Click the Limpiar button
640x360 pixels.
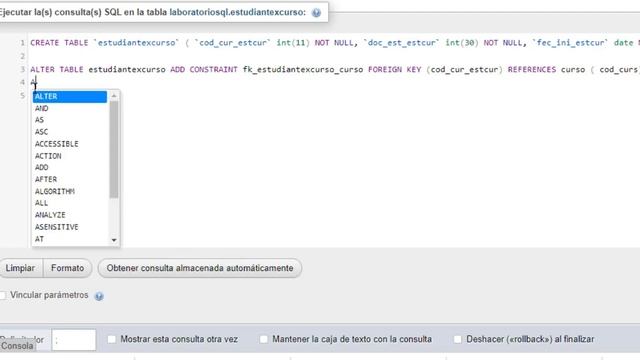[x=20, y=268]
